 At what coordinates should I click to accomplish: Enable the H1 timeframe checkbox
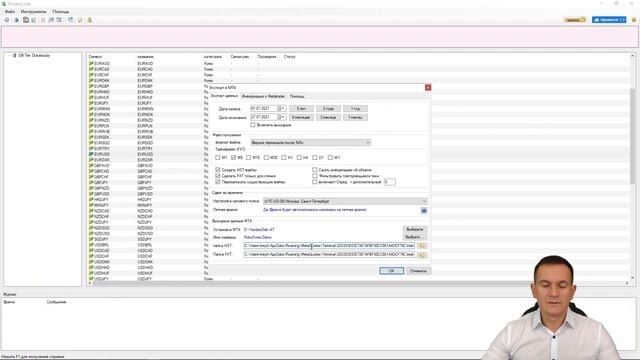[284, 158]
